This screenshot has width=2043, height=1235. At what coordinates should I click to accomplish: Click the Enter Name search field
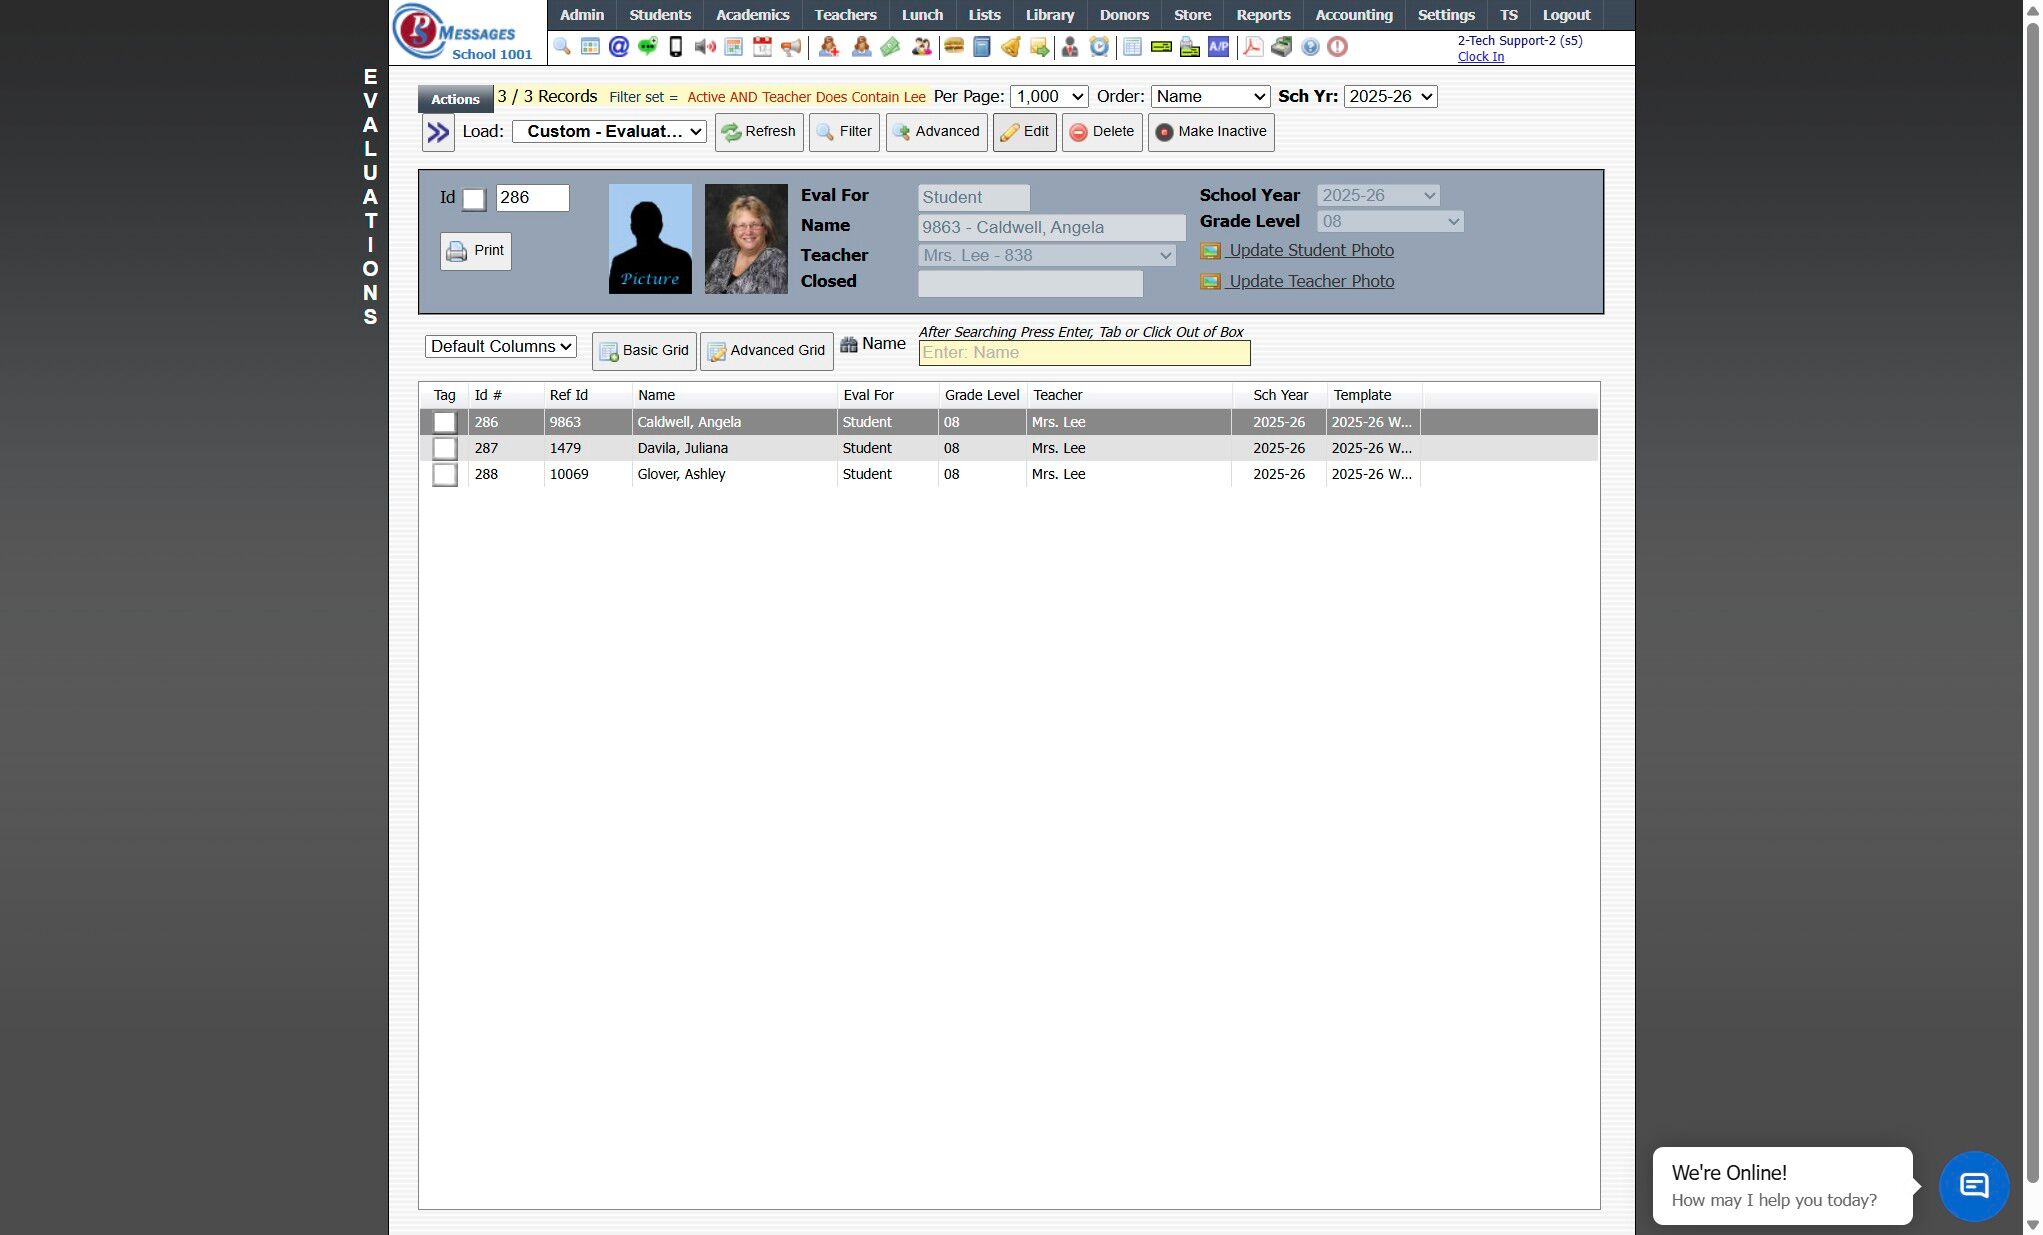click(x=1084, y=353)
